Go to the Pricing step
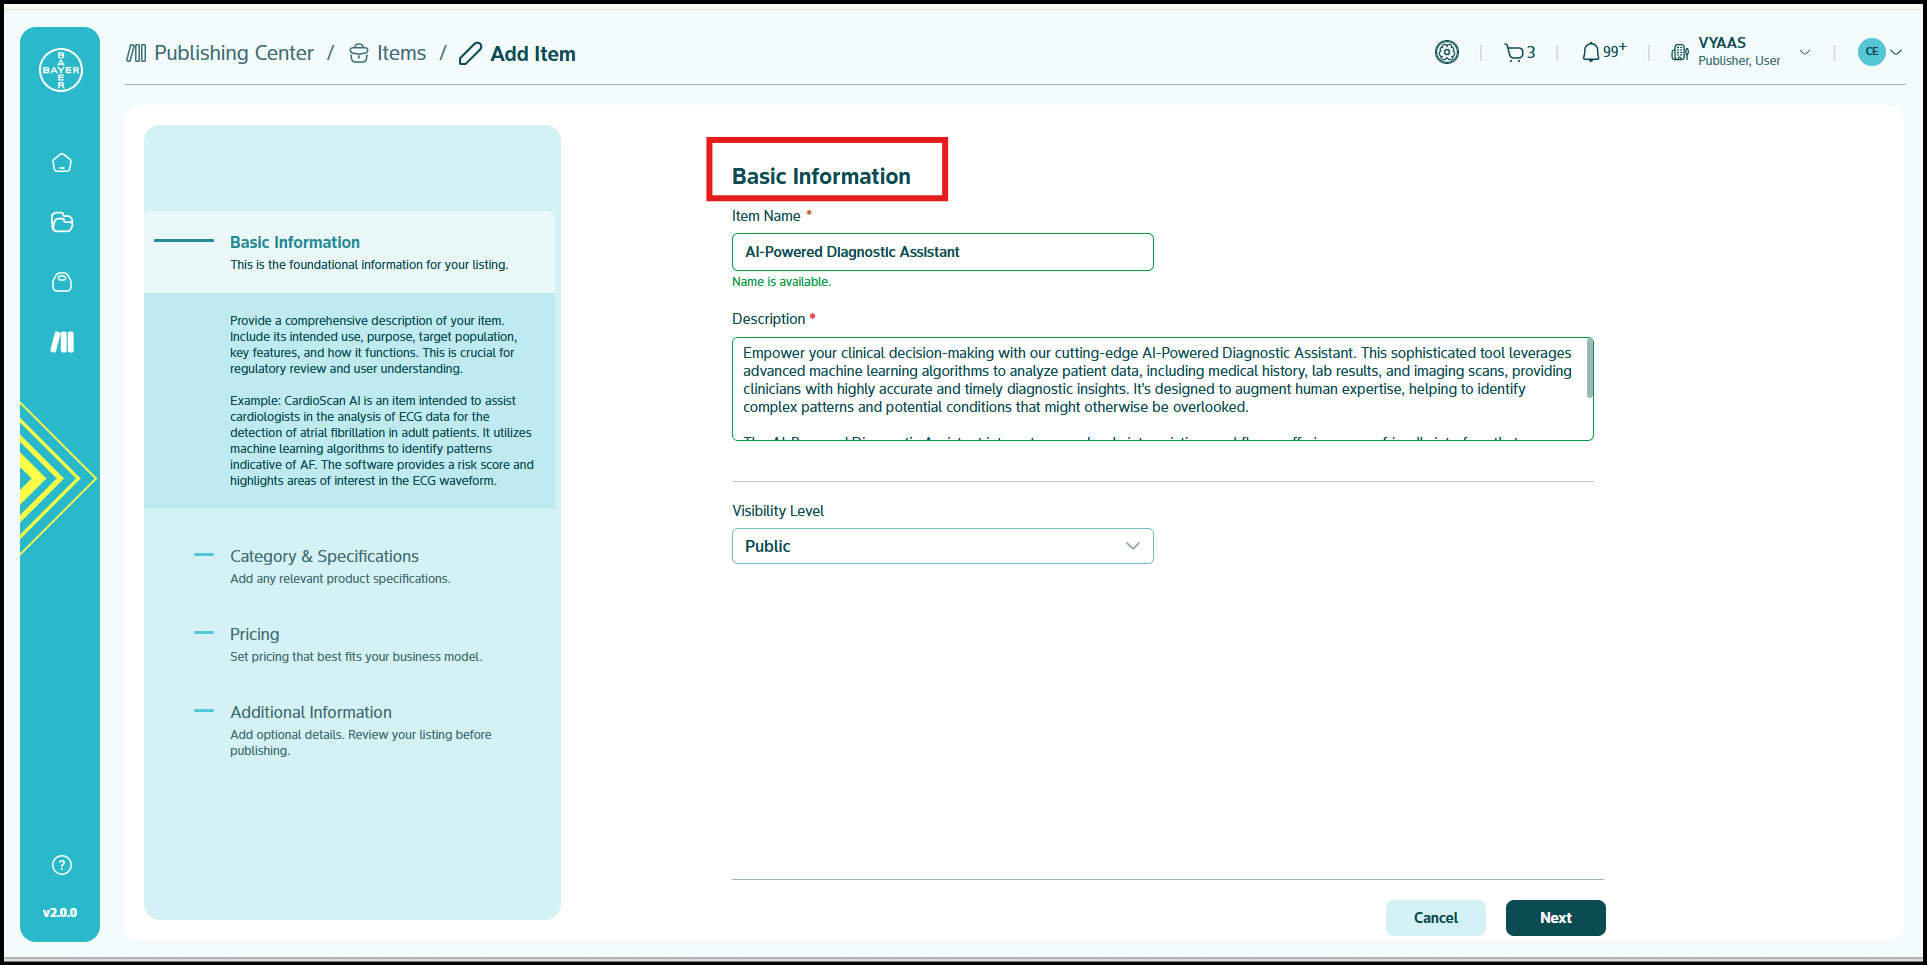This screenshot has height=965, width=1927. coord(254,634)
